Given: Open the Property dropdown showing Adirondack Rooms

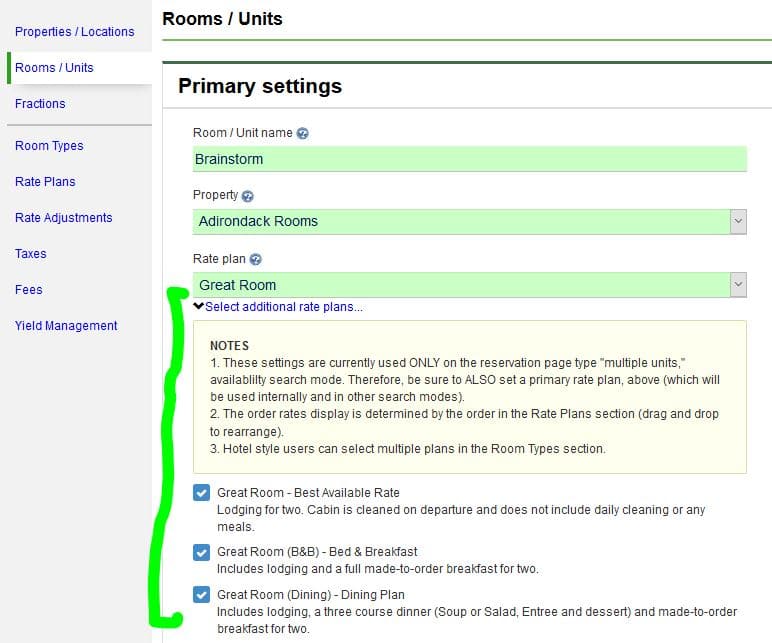Looking at the screenshot, I should click(738, 222).
